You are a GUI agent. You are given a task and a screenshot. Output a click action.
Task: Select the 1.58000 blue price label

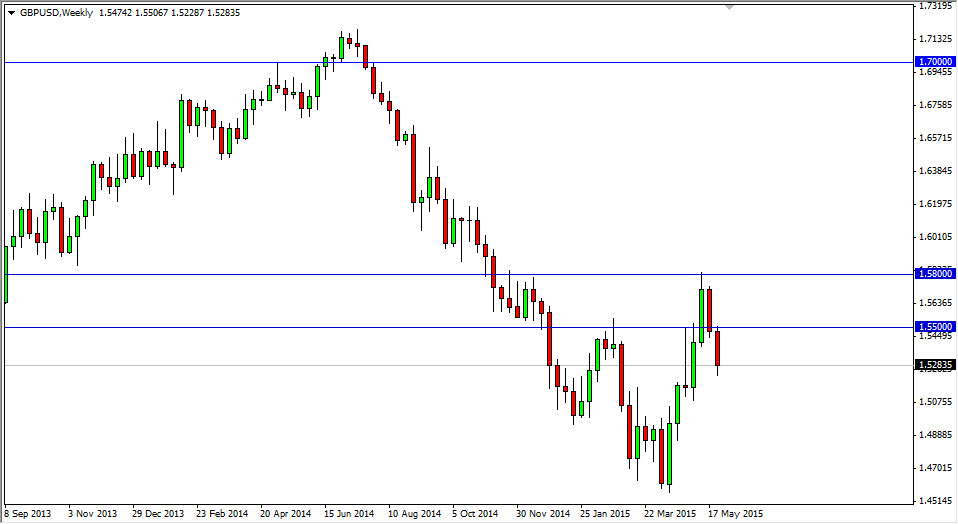(935, 274)
